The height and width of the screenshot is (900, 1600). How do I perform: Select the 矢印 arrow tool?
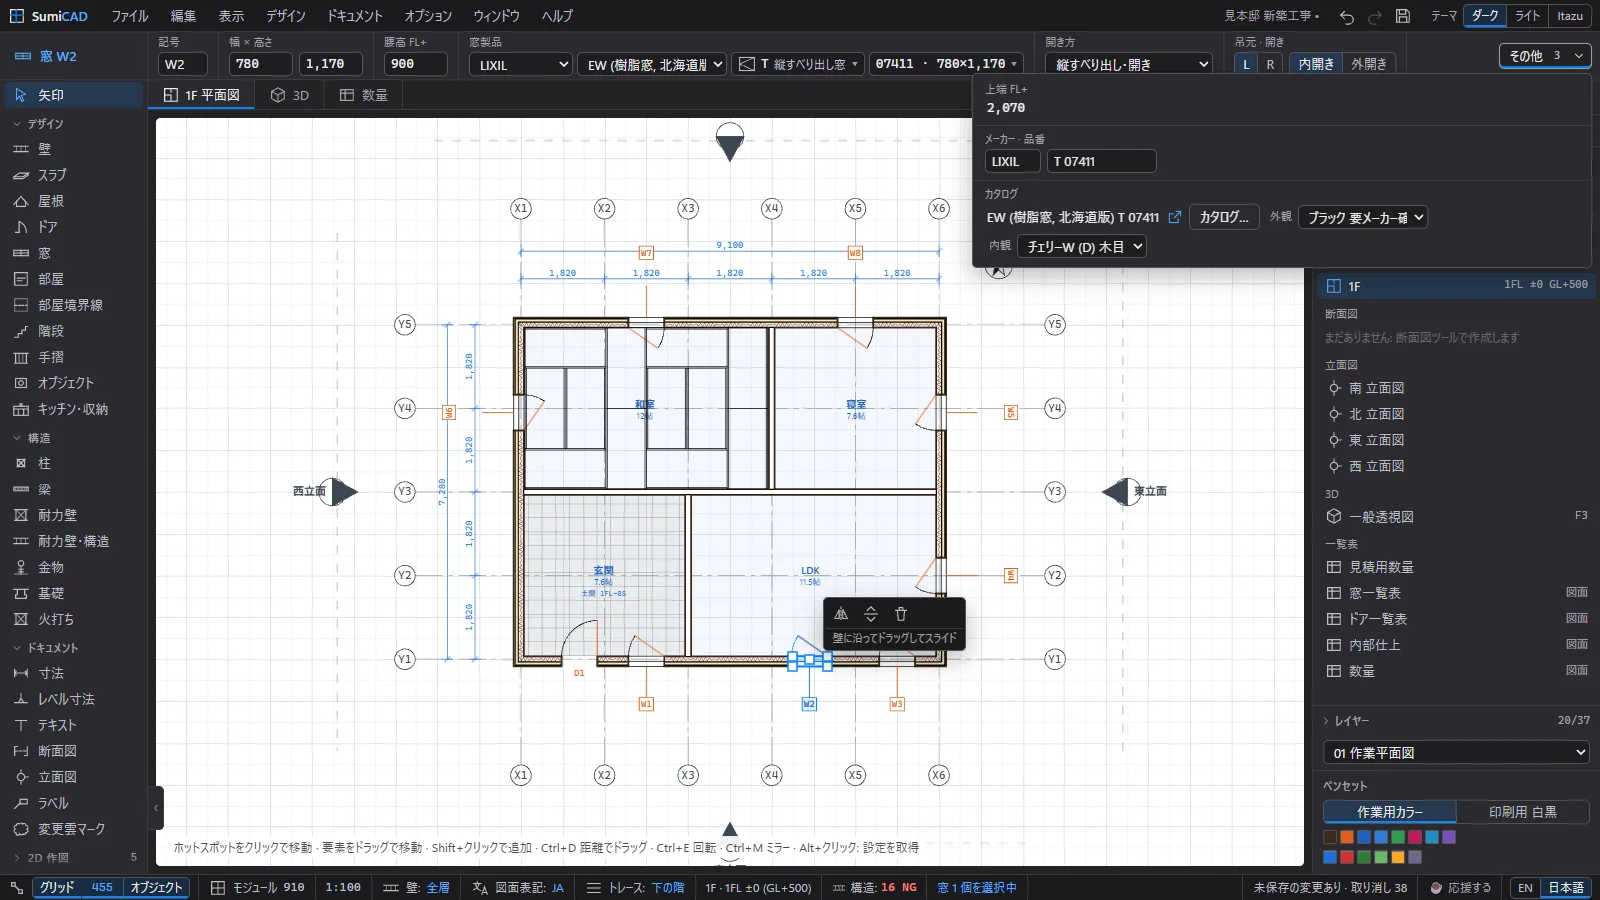(73, 95)
